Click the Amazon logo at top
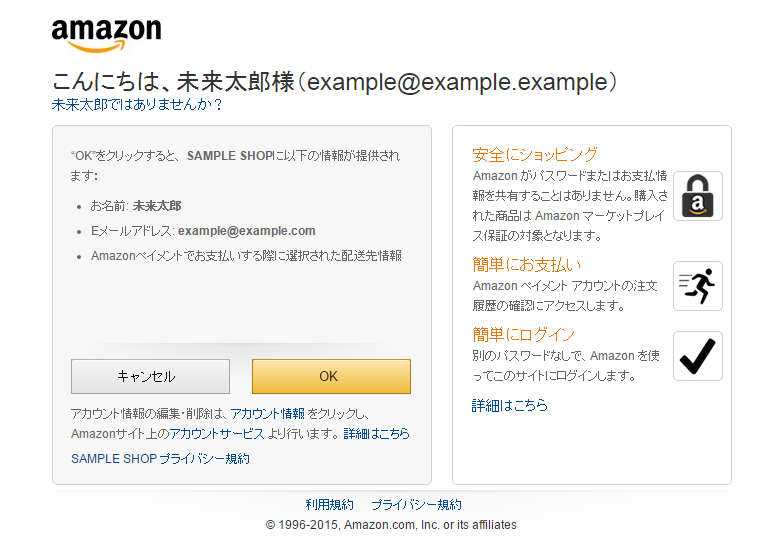 click(x=106, y=35)
